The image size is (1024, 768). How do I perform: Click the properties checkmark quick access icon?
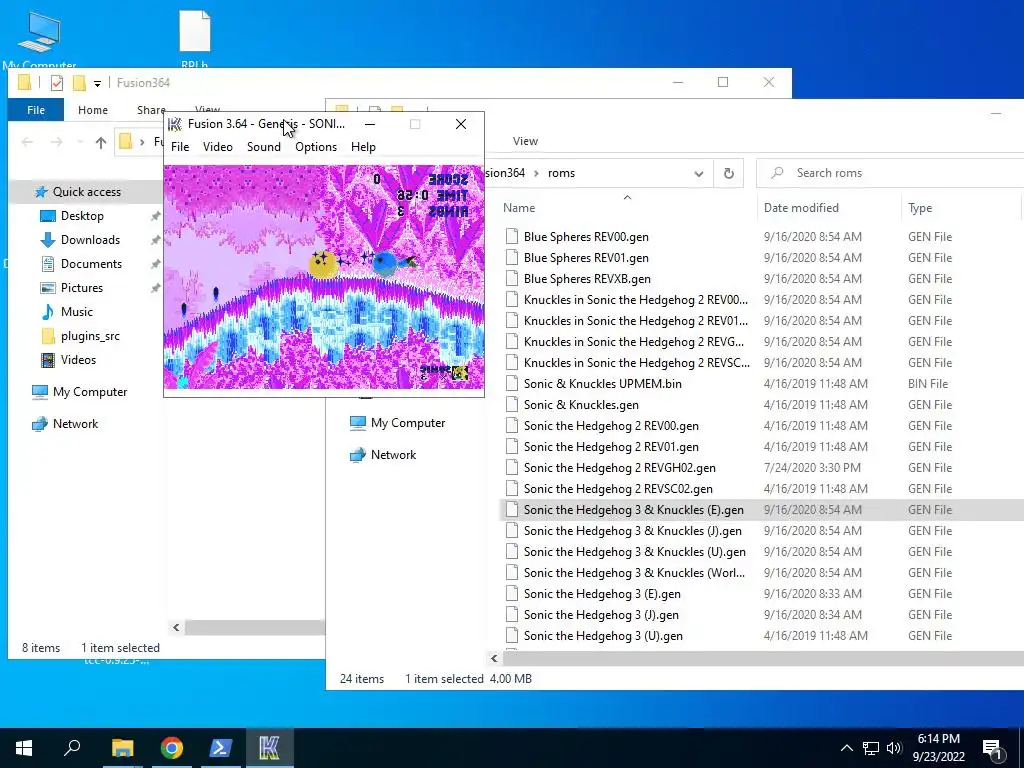tap(57, 83)
